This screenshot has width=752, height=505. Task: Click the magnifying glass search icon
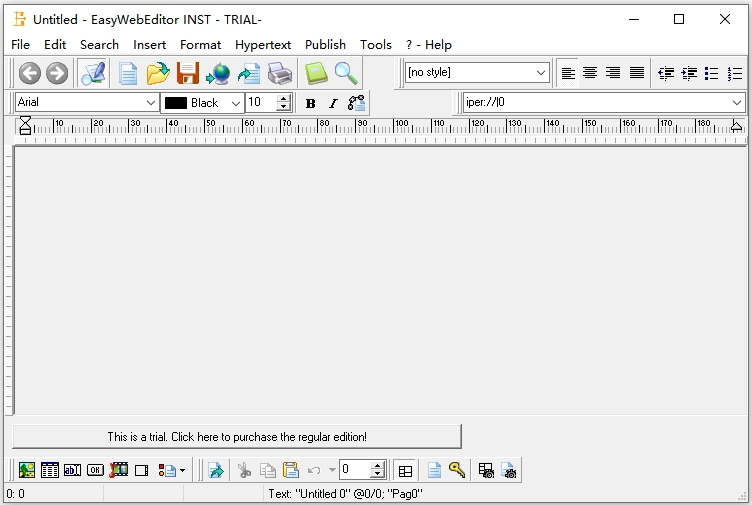pos(346,73)
